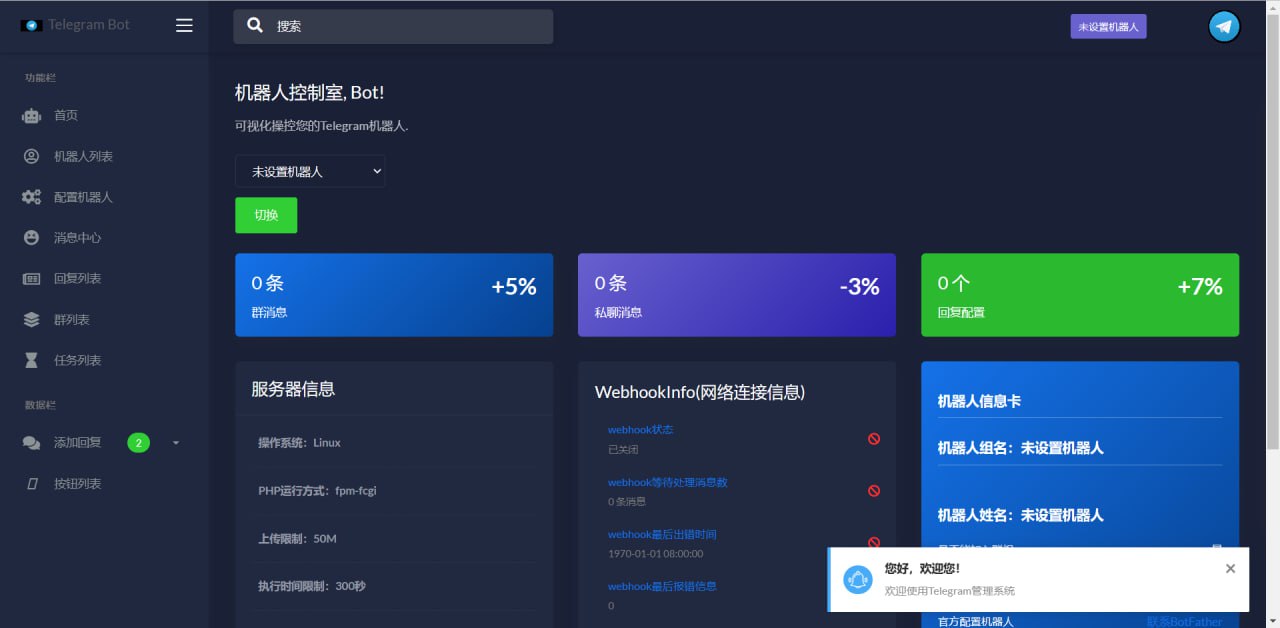The image size is (1280, 628).
Task: Click the +7% value on 回复配置 card
Action: 1200,287
